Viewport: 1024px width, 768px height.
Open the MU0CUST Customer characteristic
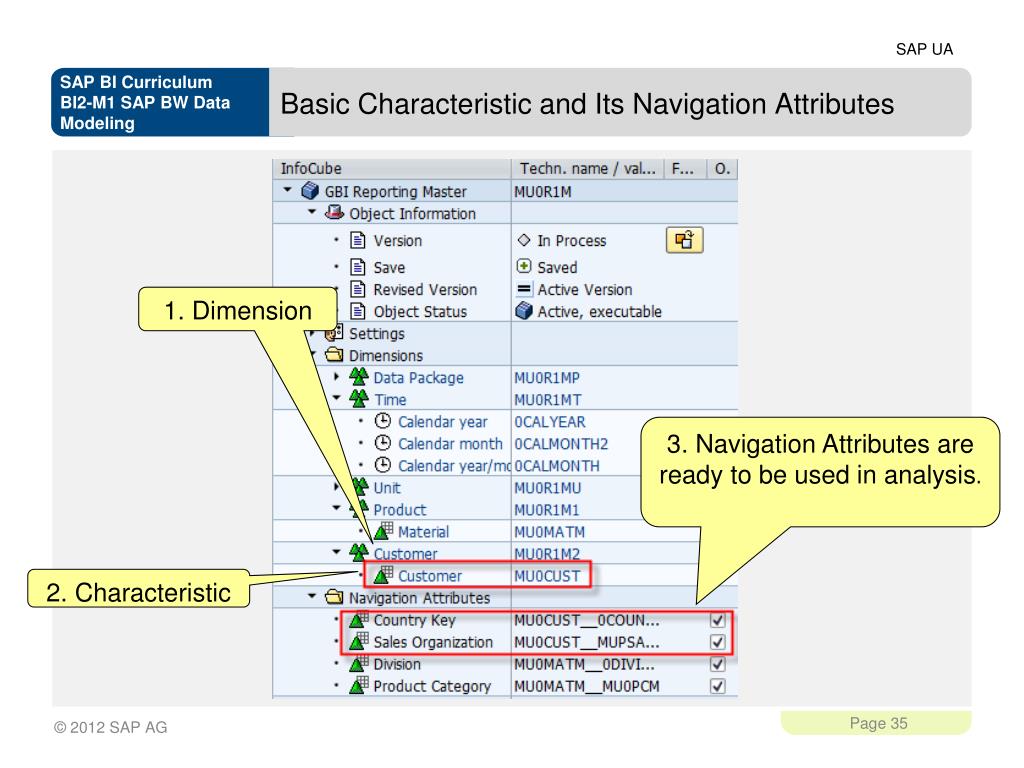(x=431, y=575)
